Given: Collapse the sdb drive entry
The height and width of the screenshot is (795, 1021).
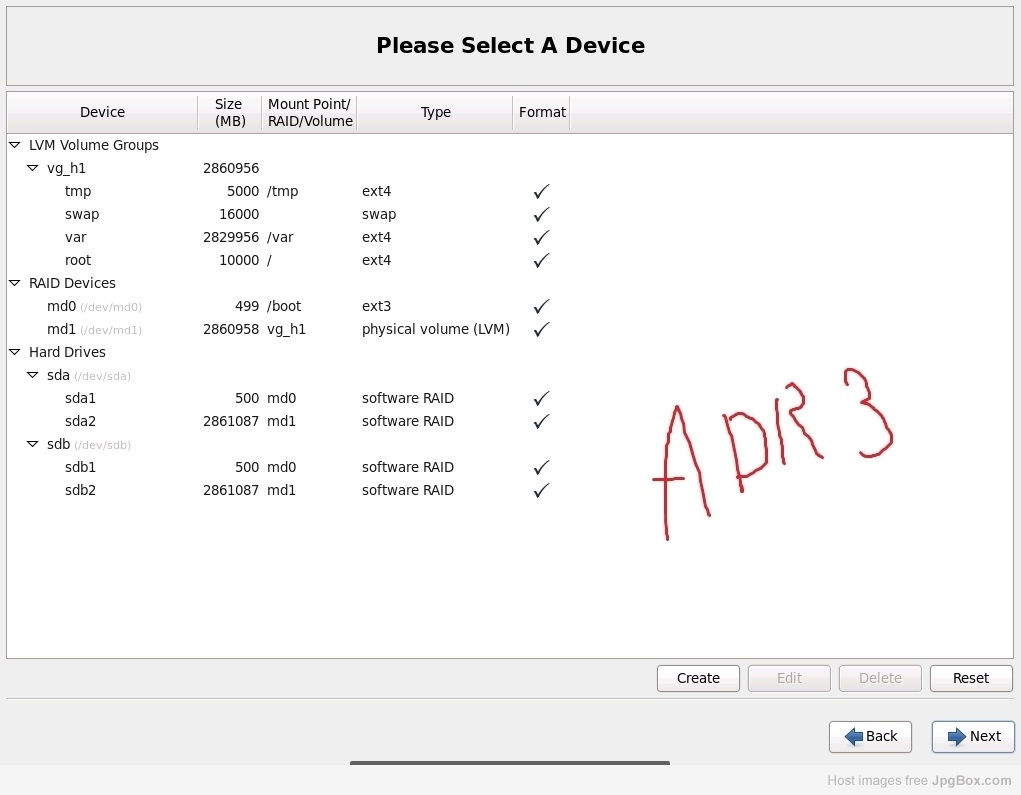Looking at the screenshot, I should [x=33, y=444].
